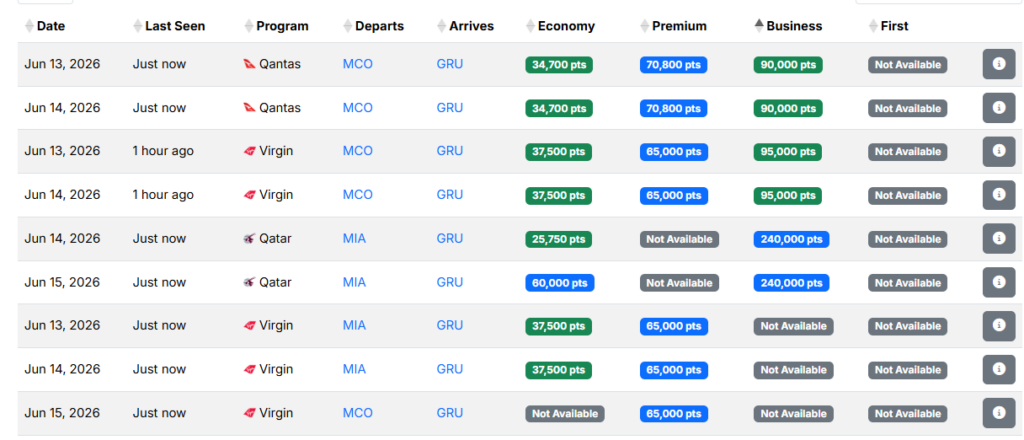Open info button for first Qantas Jun 13 row
1024x440 pixels.
click(x=998, y=64)
